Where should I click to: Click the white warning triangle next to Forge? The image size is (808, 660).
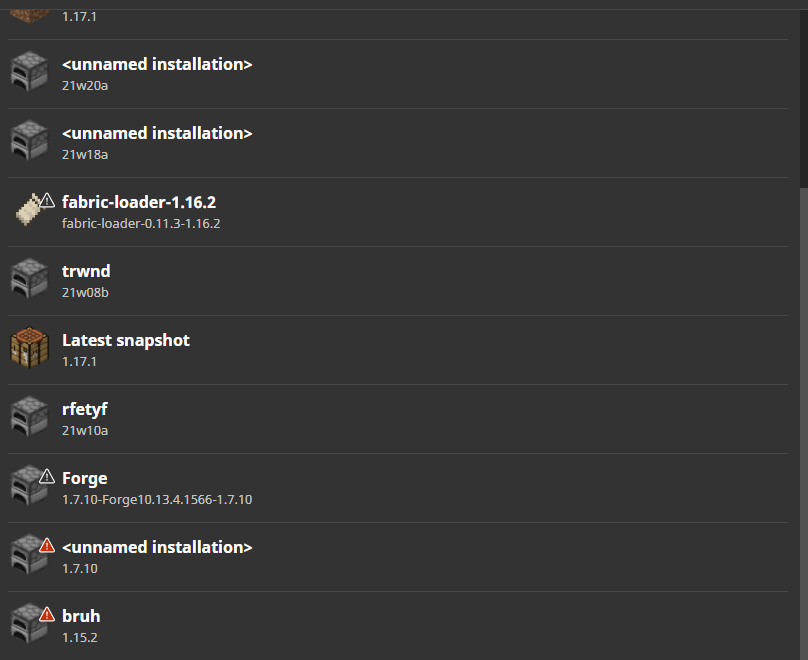point(47,476)
